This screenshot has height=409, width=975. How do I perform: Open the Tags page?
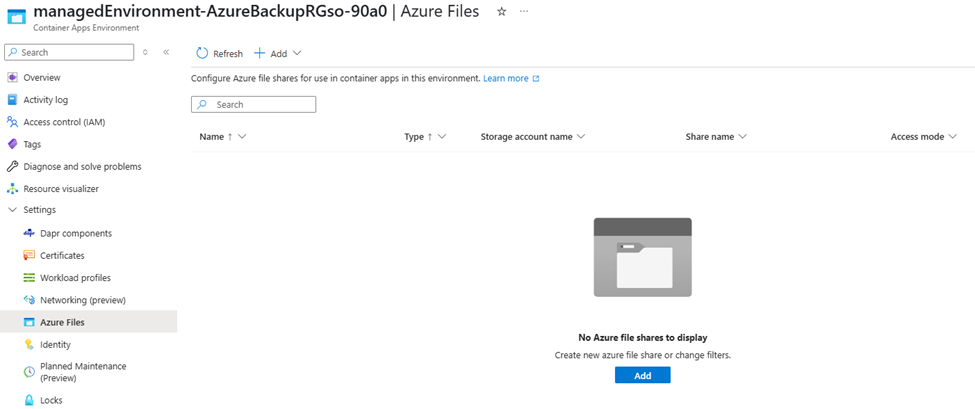point(32,144)
